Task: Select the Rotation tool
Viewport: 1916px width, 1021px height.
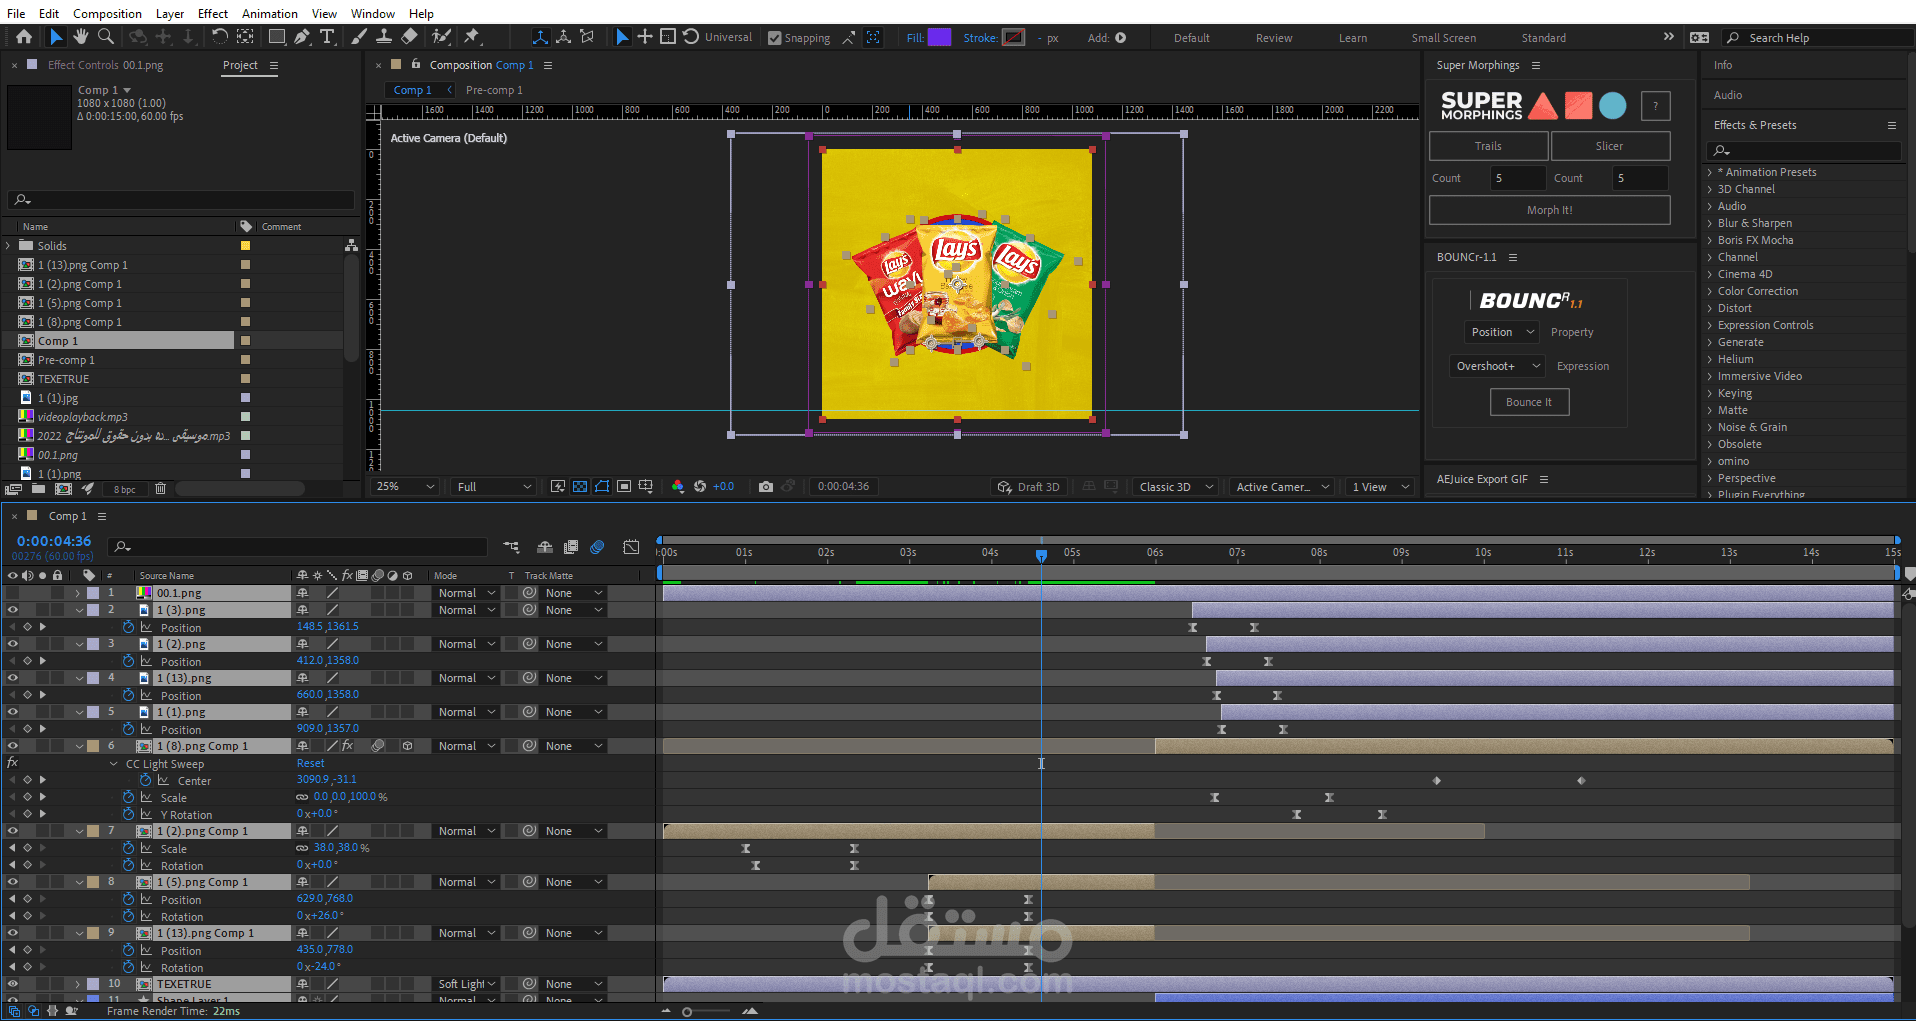Action: click(x=220, y=37)
